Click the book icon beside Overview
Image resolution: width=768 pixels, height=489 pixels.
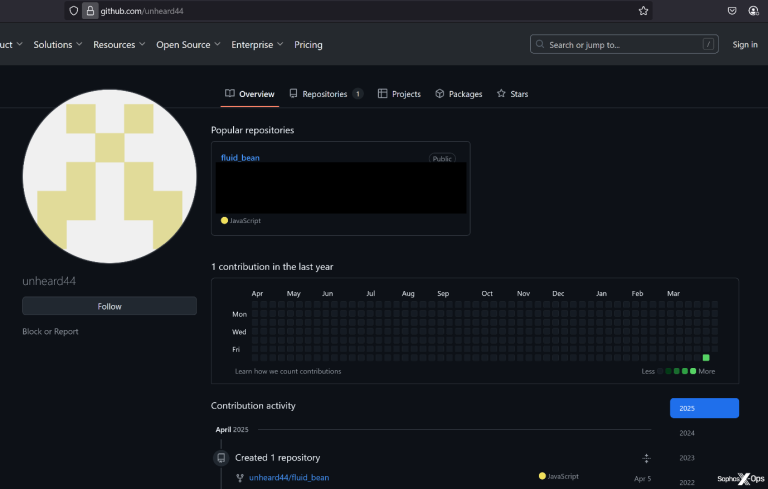coord(230,93)
